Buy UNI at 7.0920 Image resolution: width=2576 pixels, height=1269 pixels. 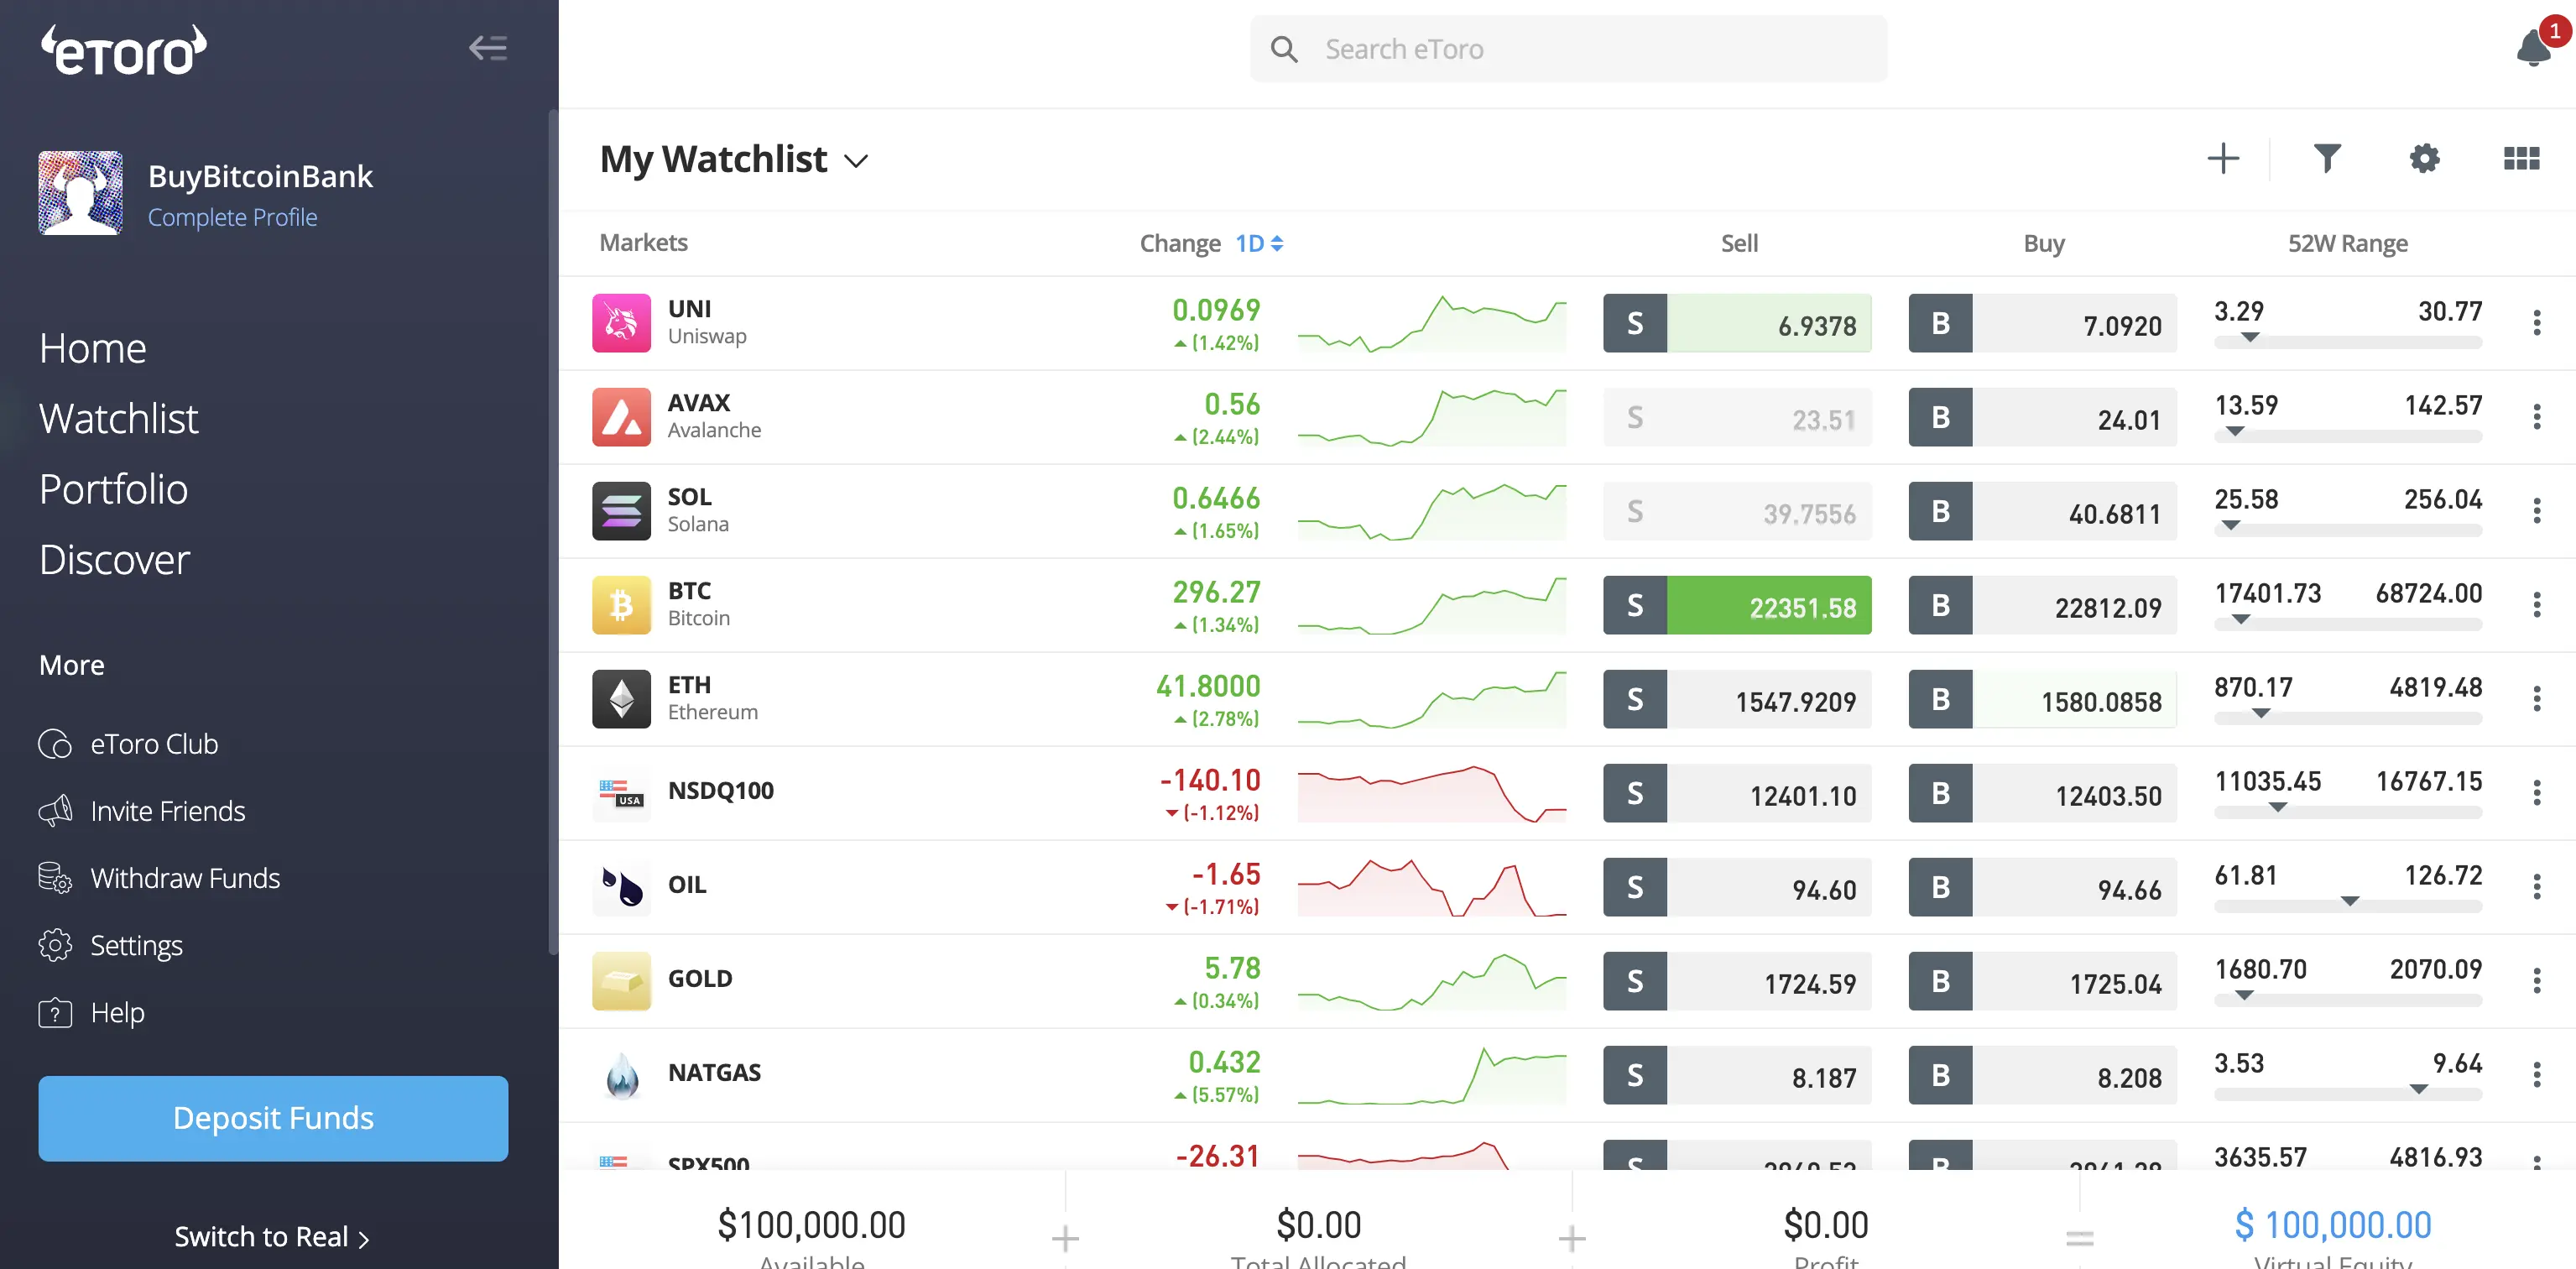(x=2042, y=323)
